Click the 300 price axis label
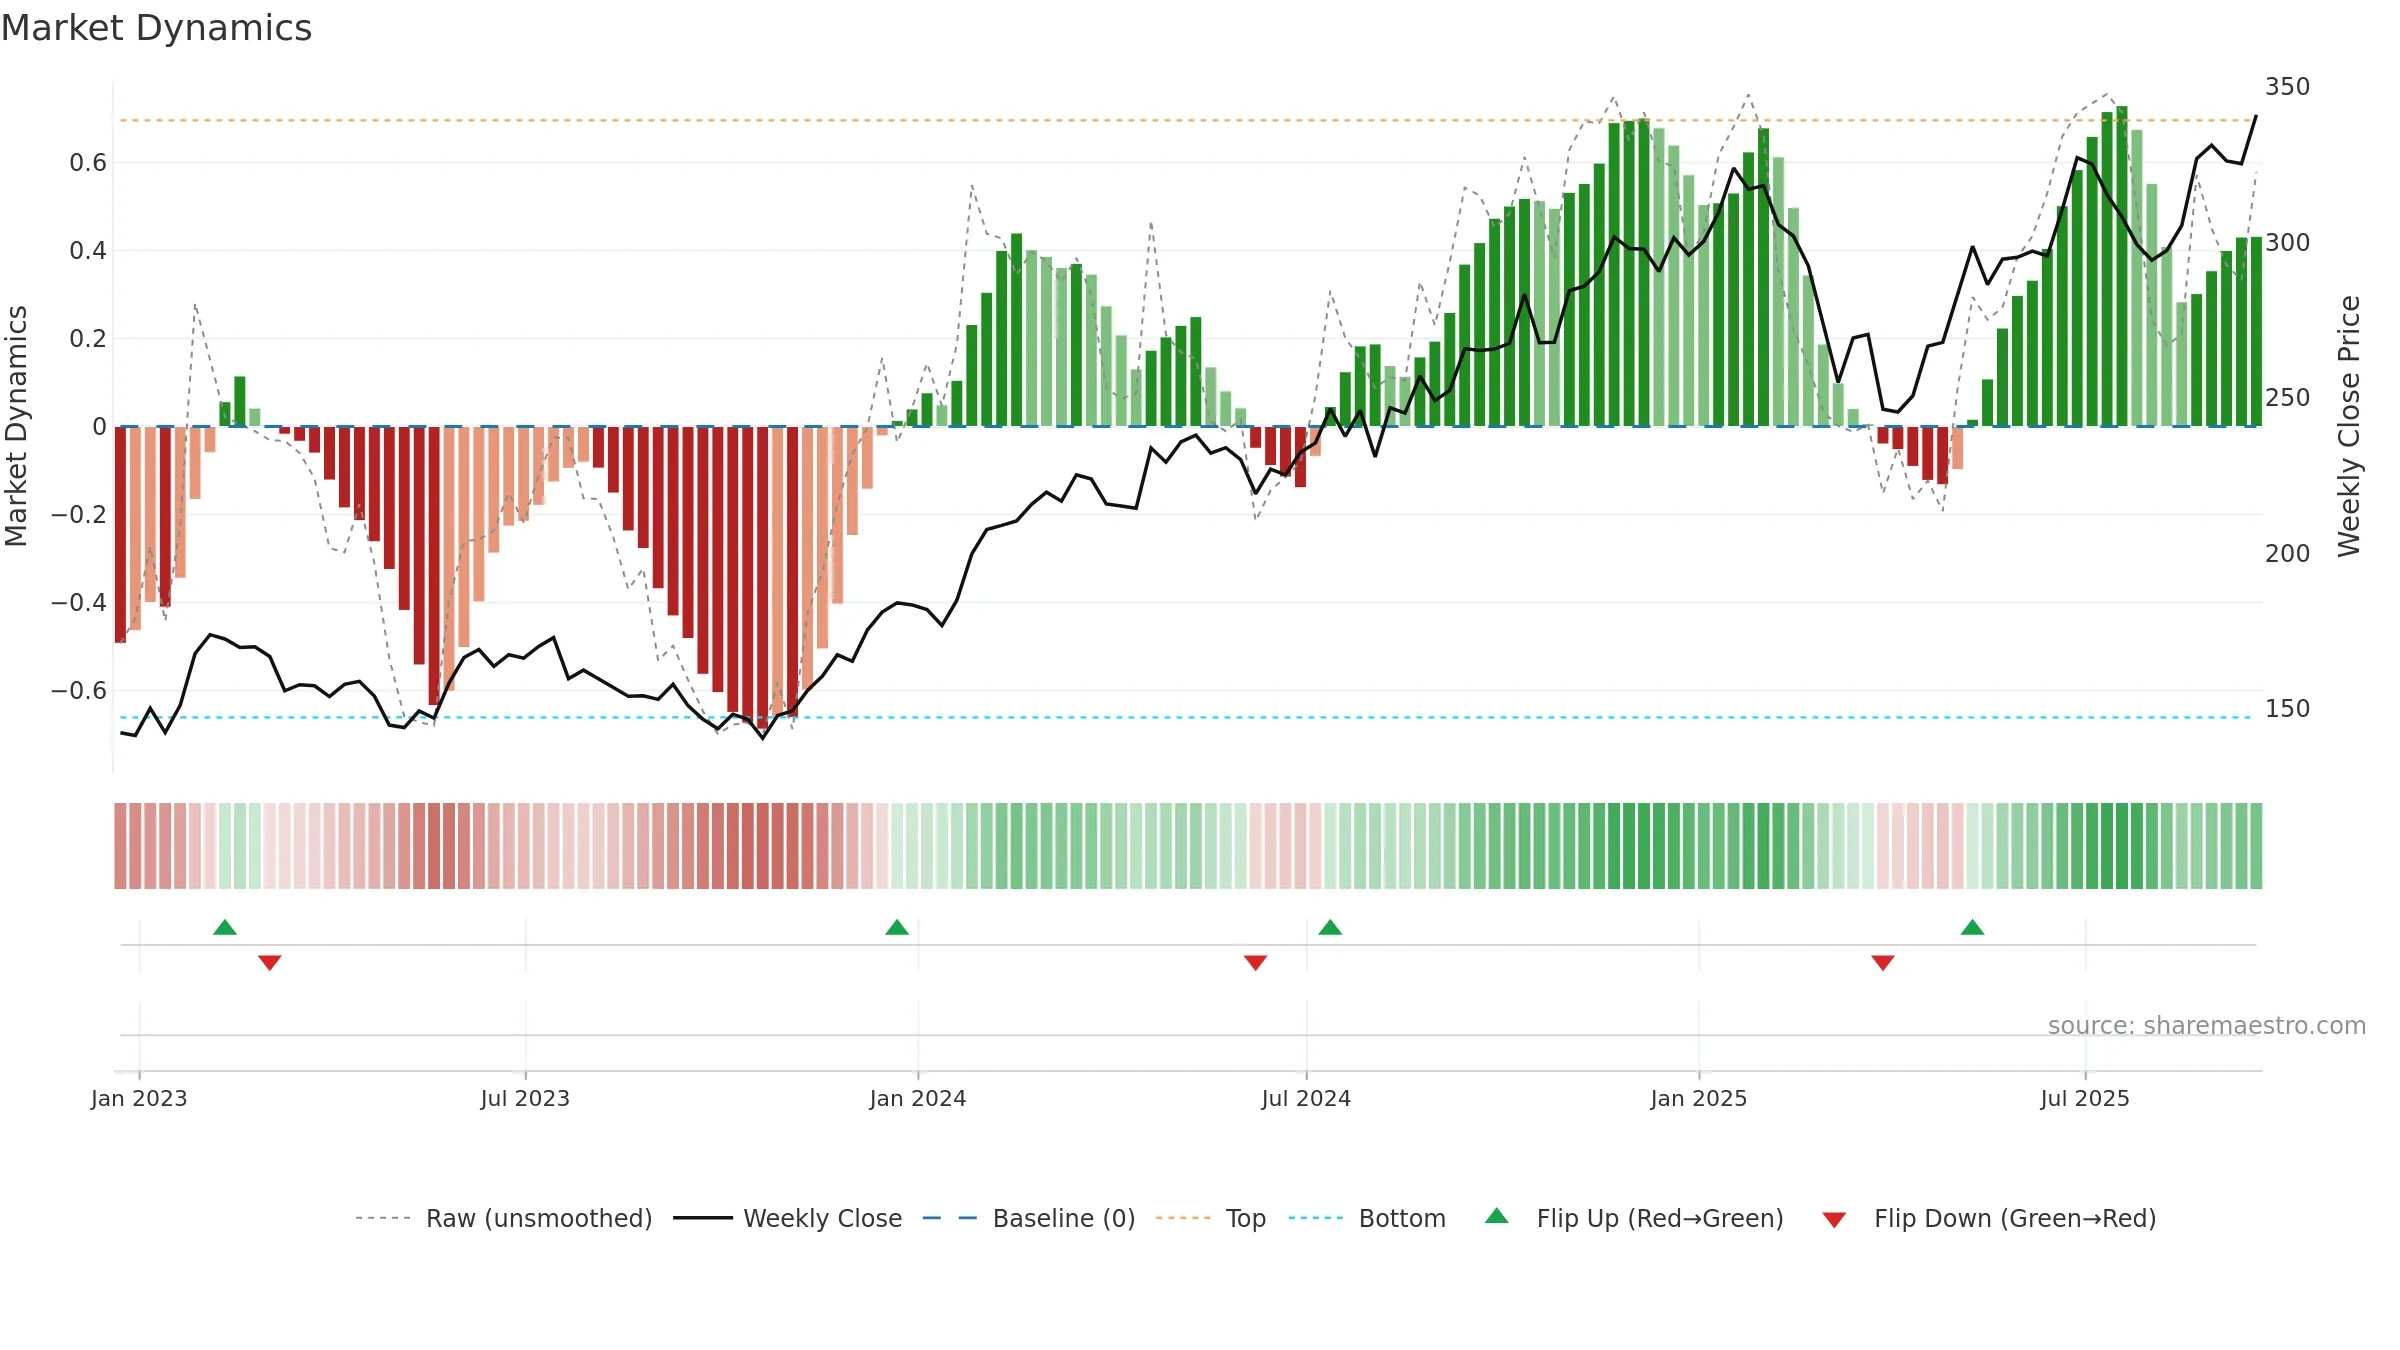 pos(2287,242)
